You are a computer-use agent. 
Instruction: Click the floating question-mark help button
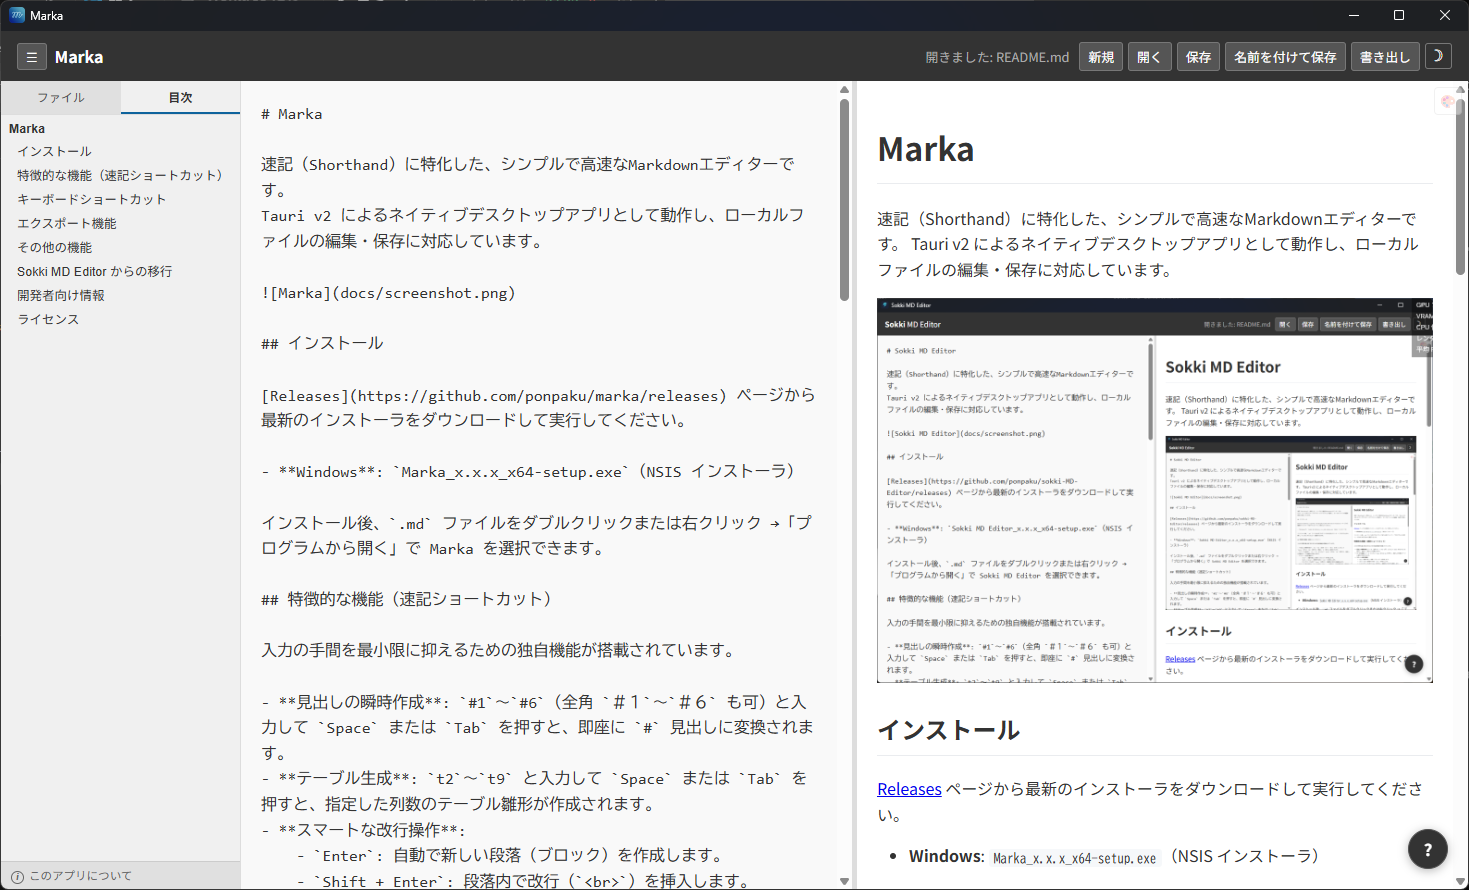click(x=1427, y=848)
